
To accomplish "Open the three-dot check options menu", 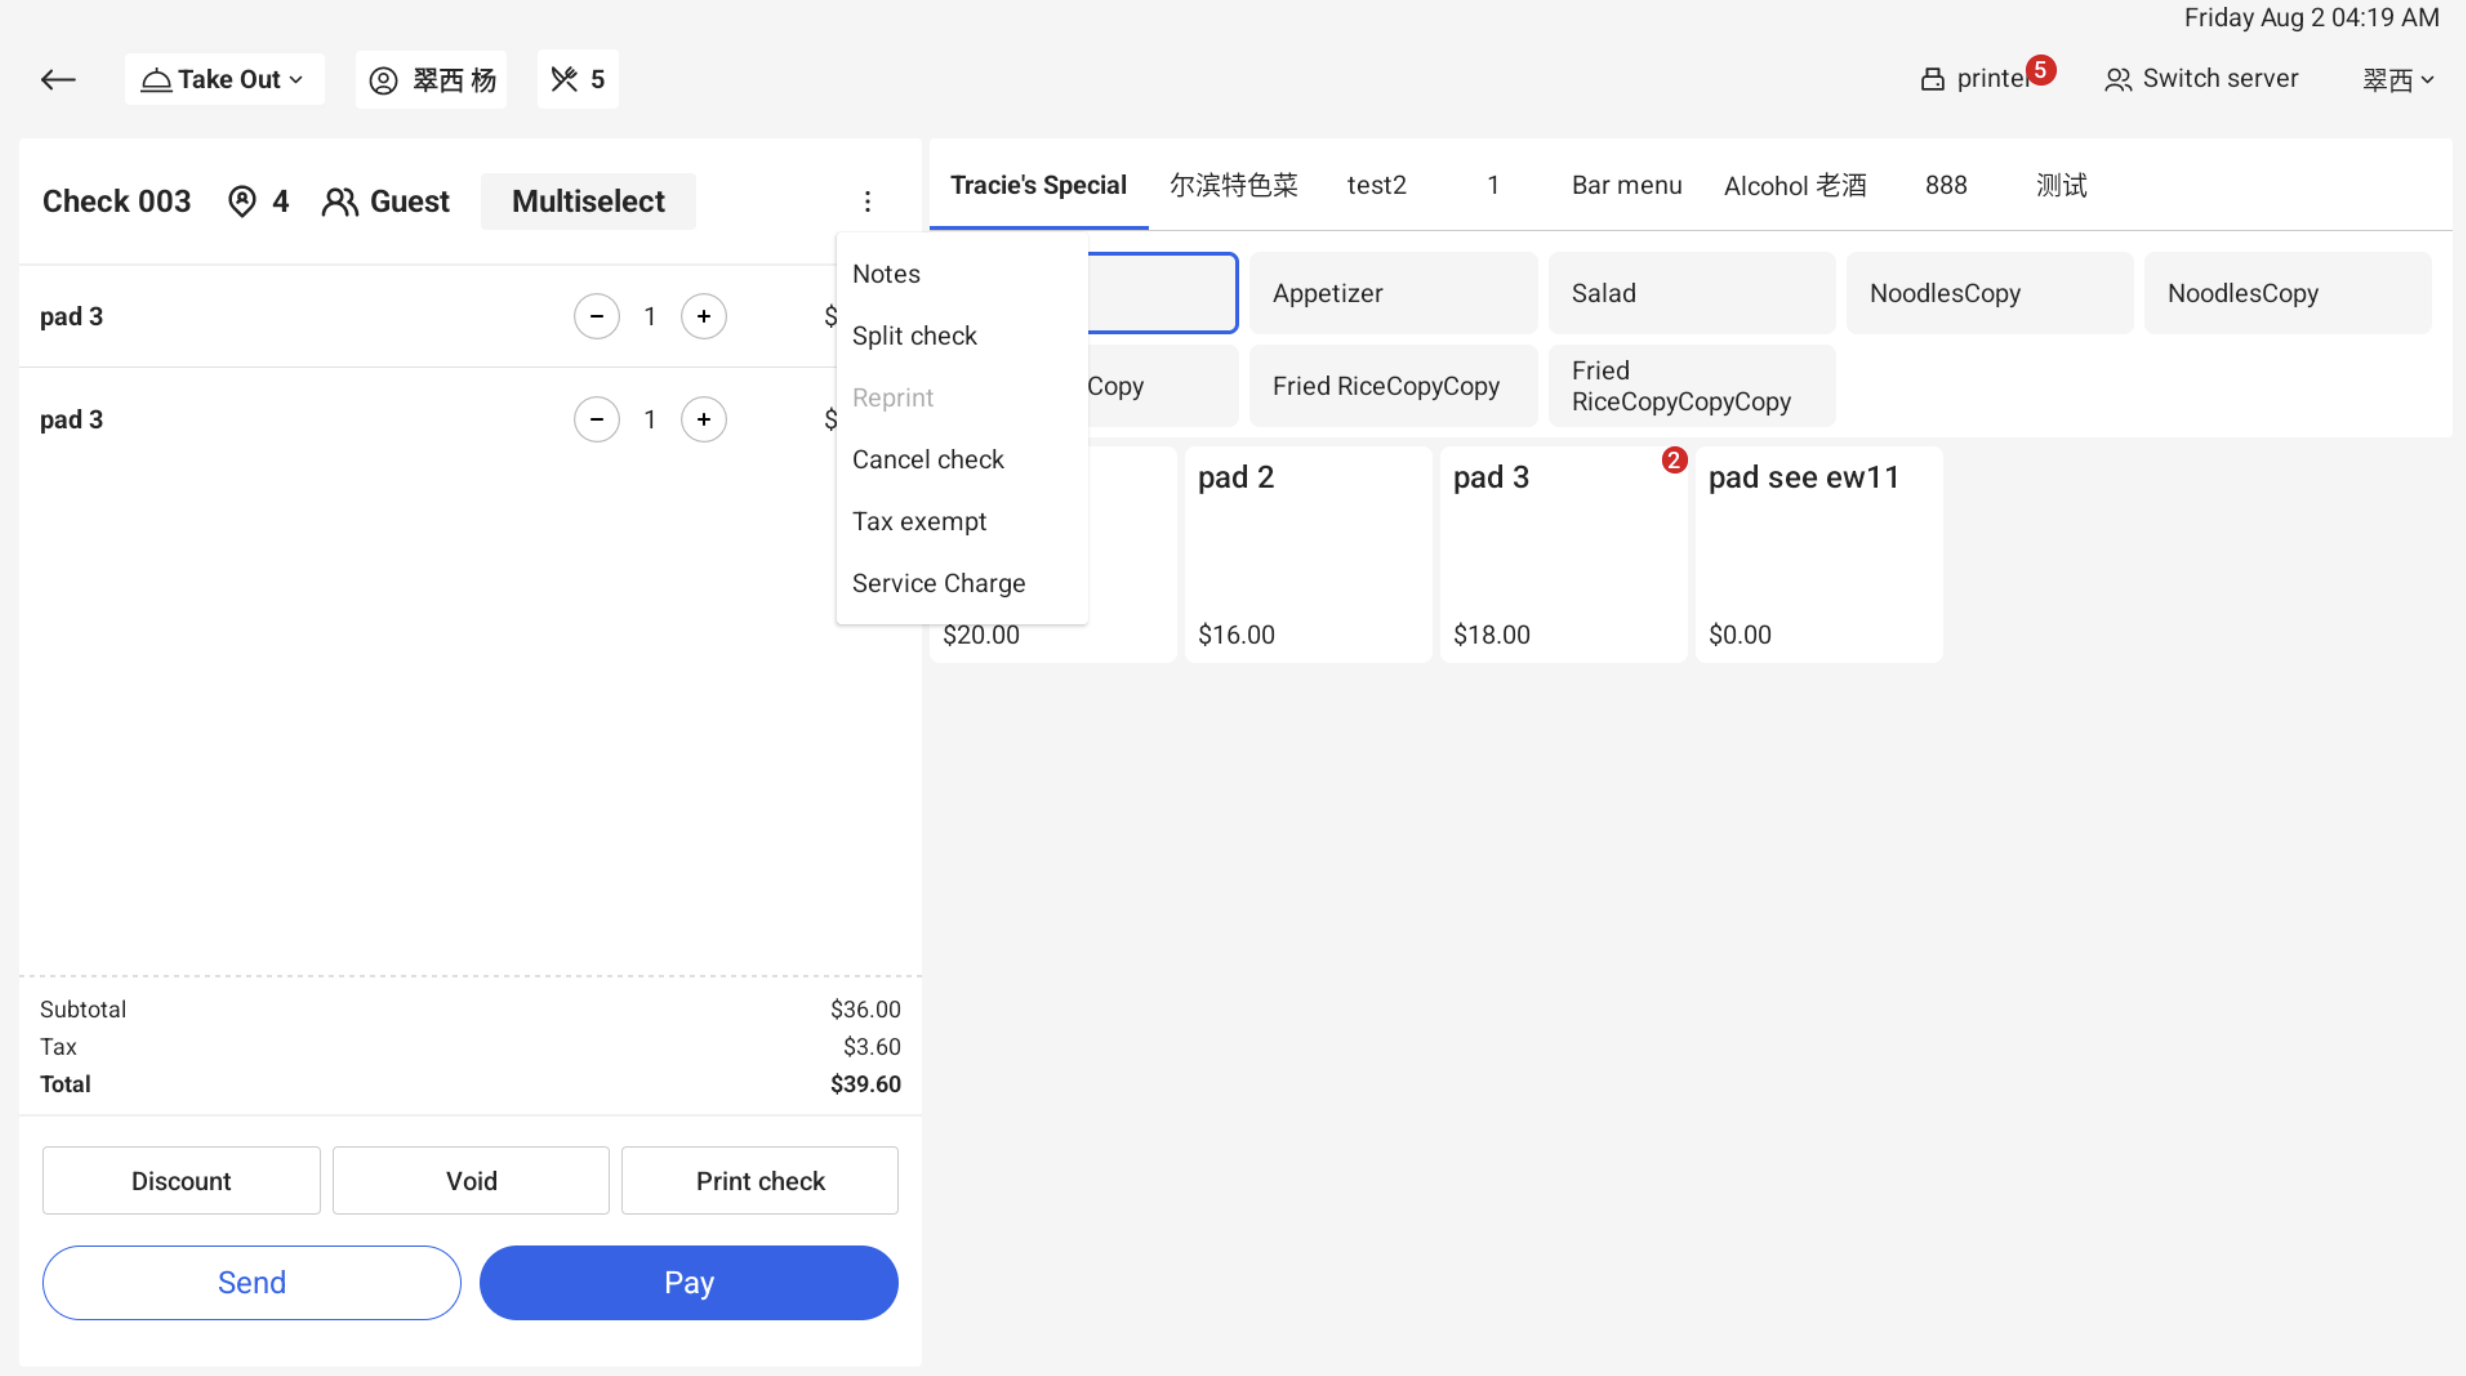I will pyautogui.click(x=868, y=201).
